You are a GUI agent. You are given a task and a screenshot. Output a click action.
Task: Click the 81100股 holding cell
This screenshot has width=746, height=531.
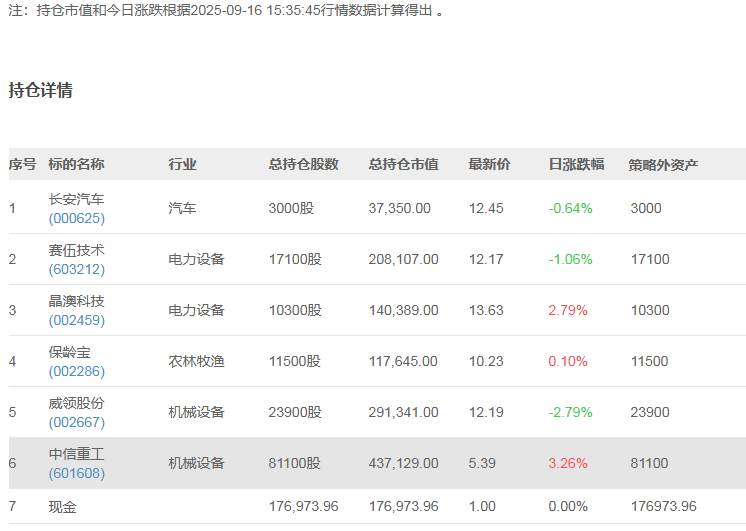click(295, 463)
